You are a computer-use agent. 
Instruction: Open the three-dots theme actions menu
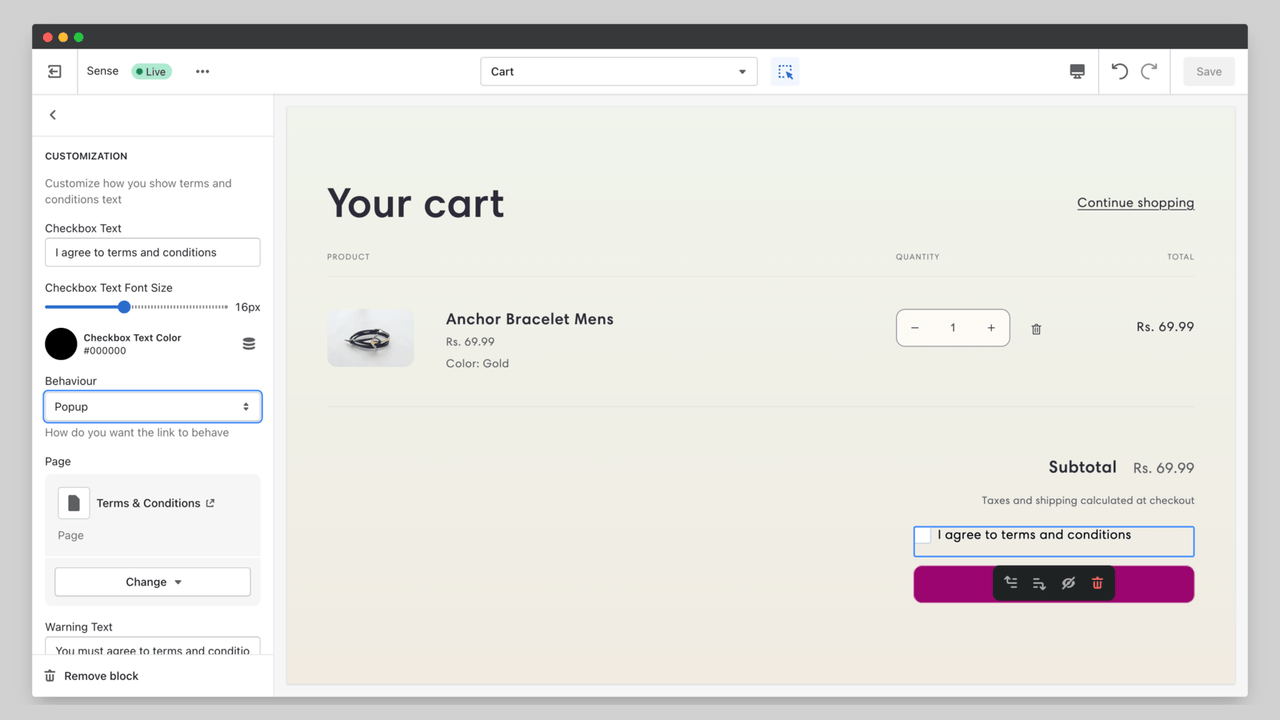(203, 72)
